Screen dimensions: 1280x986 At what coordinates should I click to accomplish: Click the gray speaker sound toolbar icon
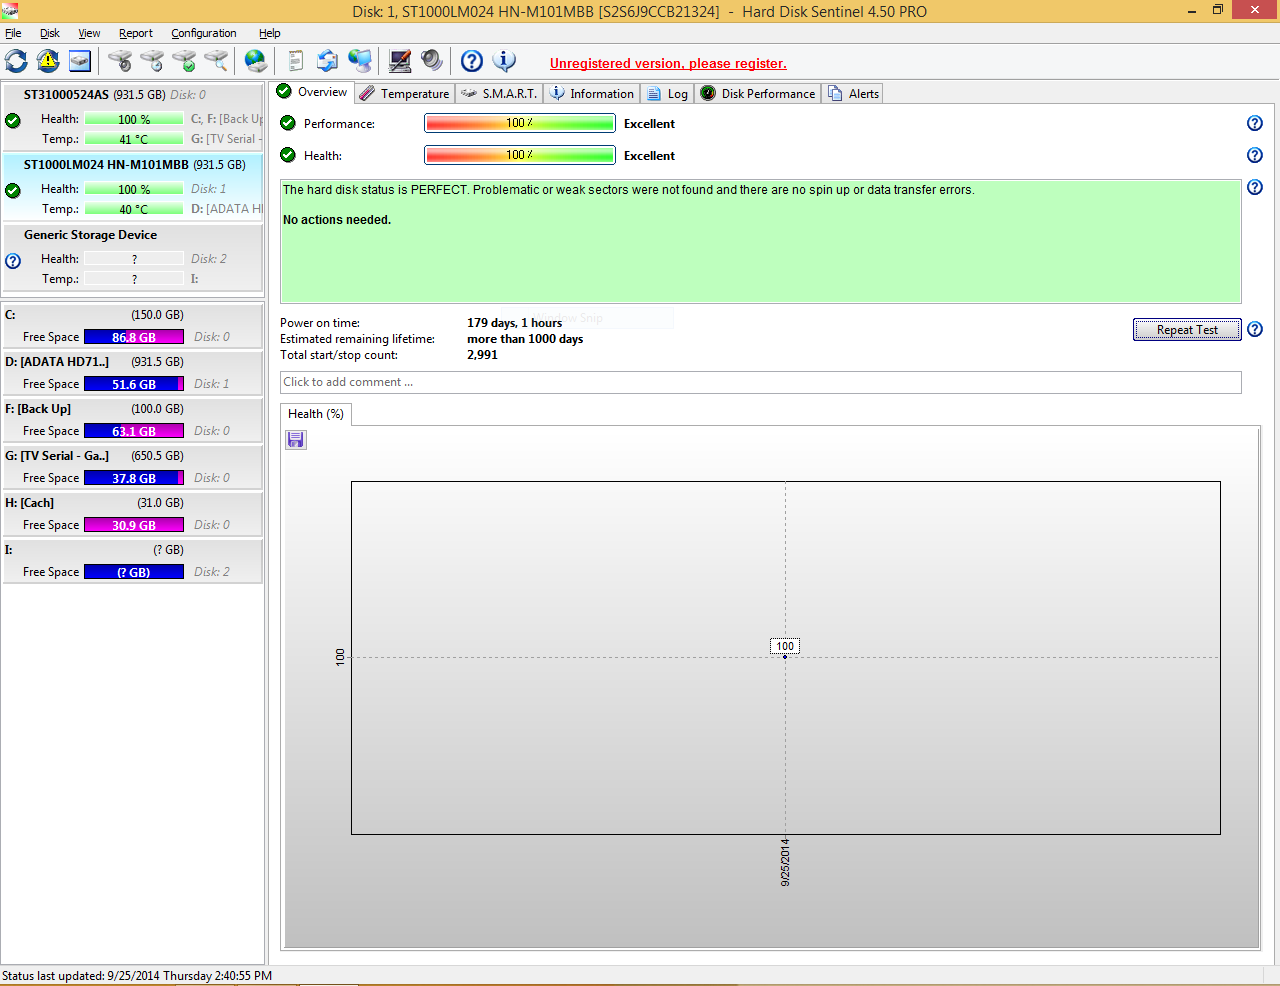(432, 61)
